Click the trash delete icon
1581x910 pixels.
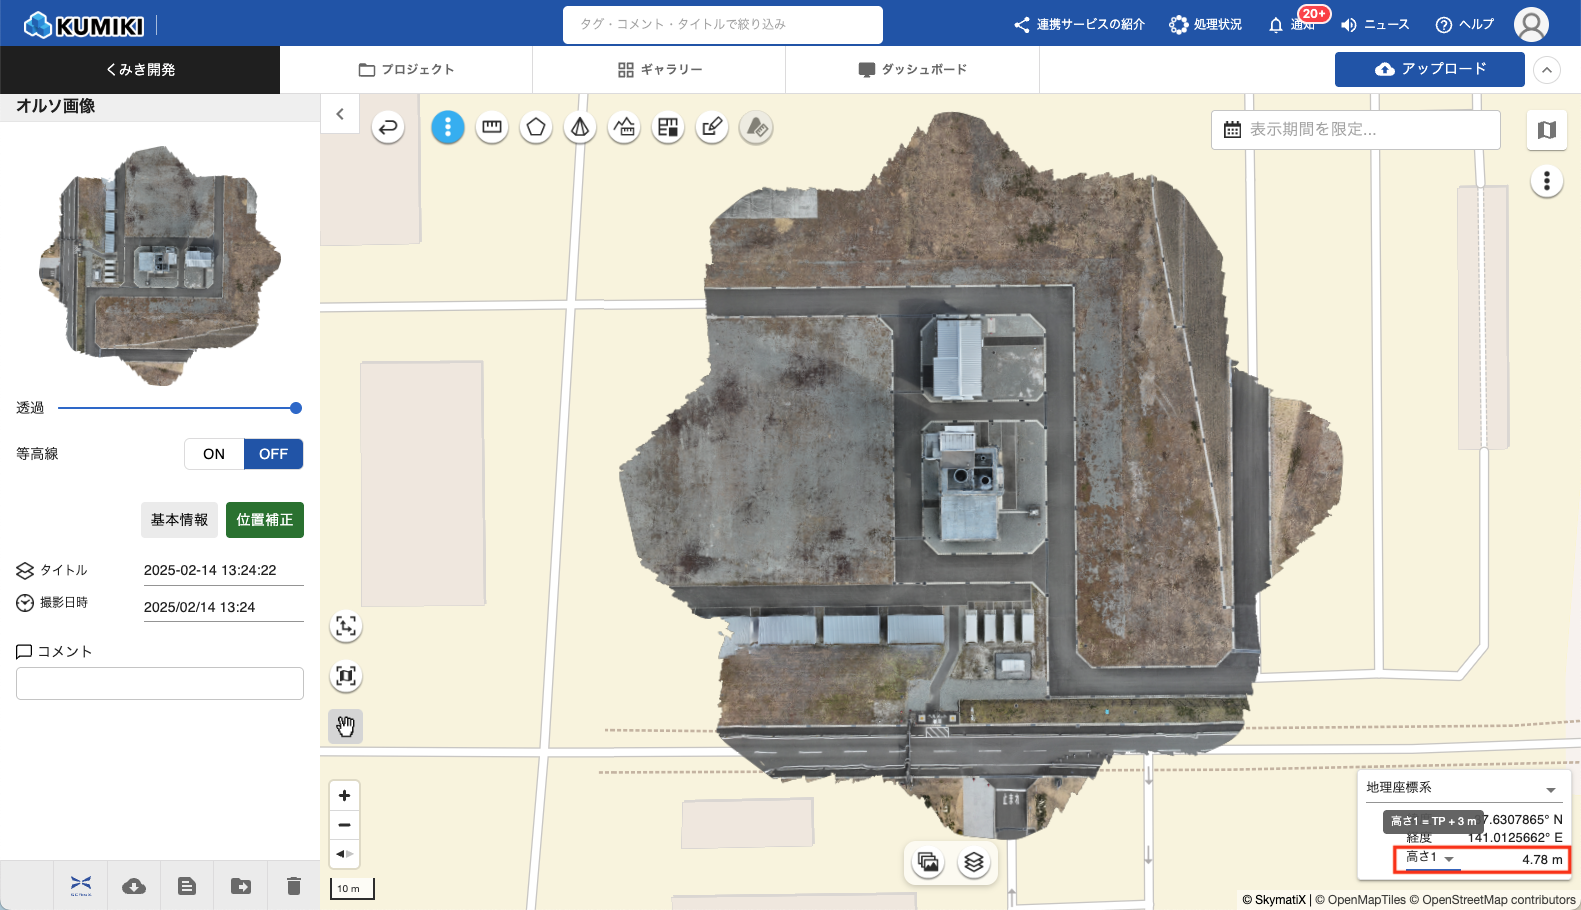(x=293, y=886)
